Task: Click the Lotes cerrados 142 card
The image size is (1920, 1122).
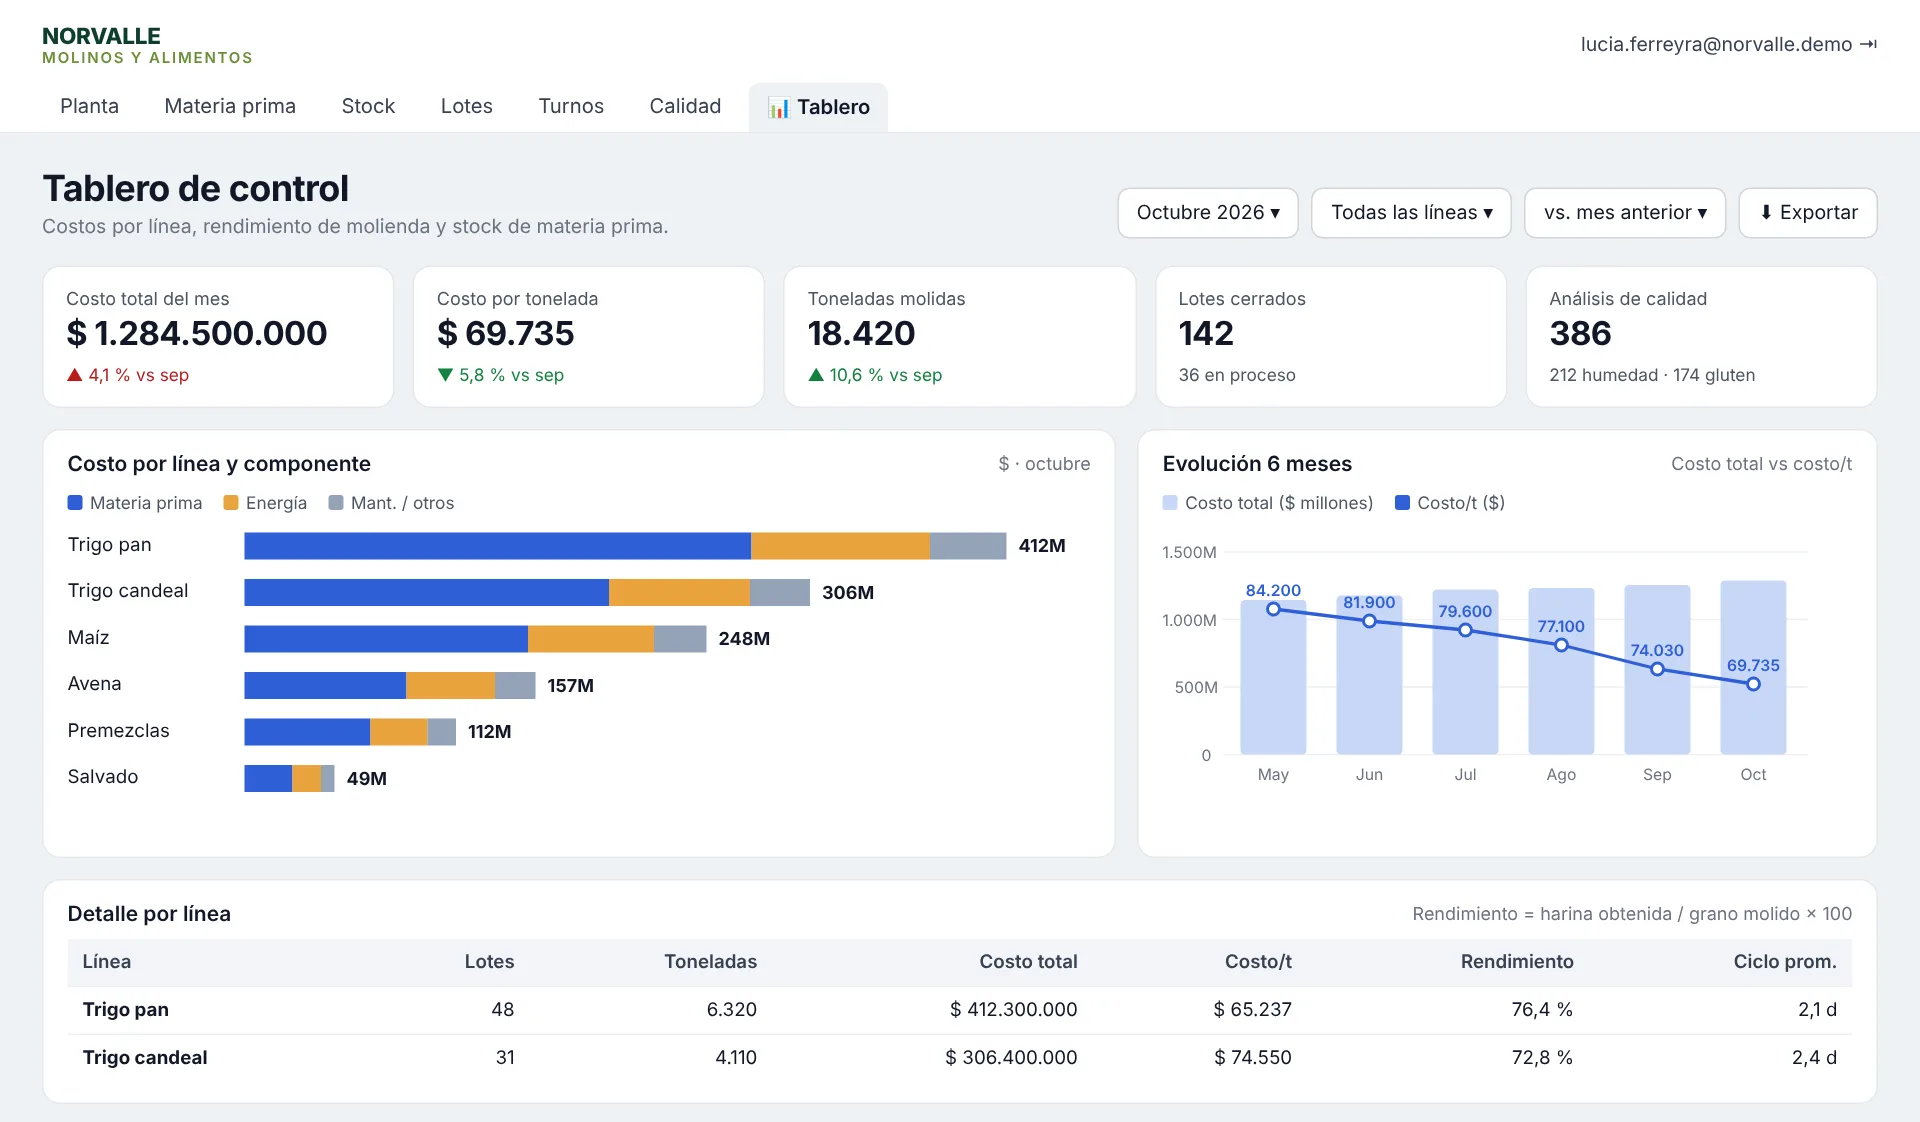Action: (1331, 337)
